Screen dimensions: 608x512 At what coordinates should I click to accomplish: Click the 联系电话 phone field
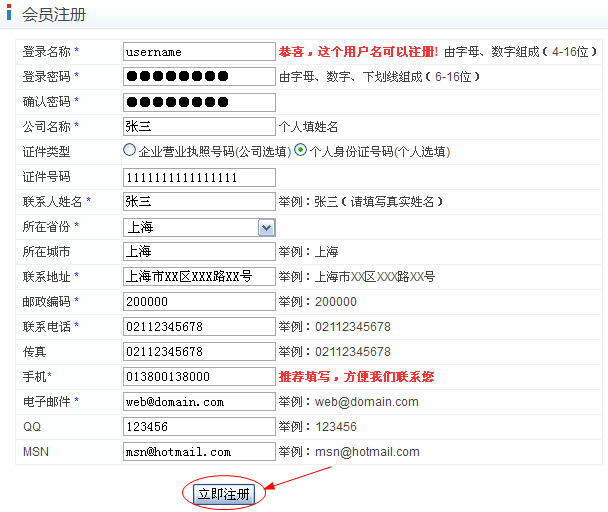[199, 327]
